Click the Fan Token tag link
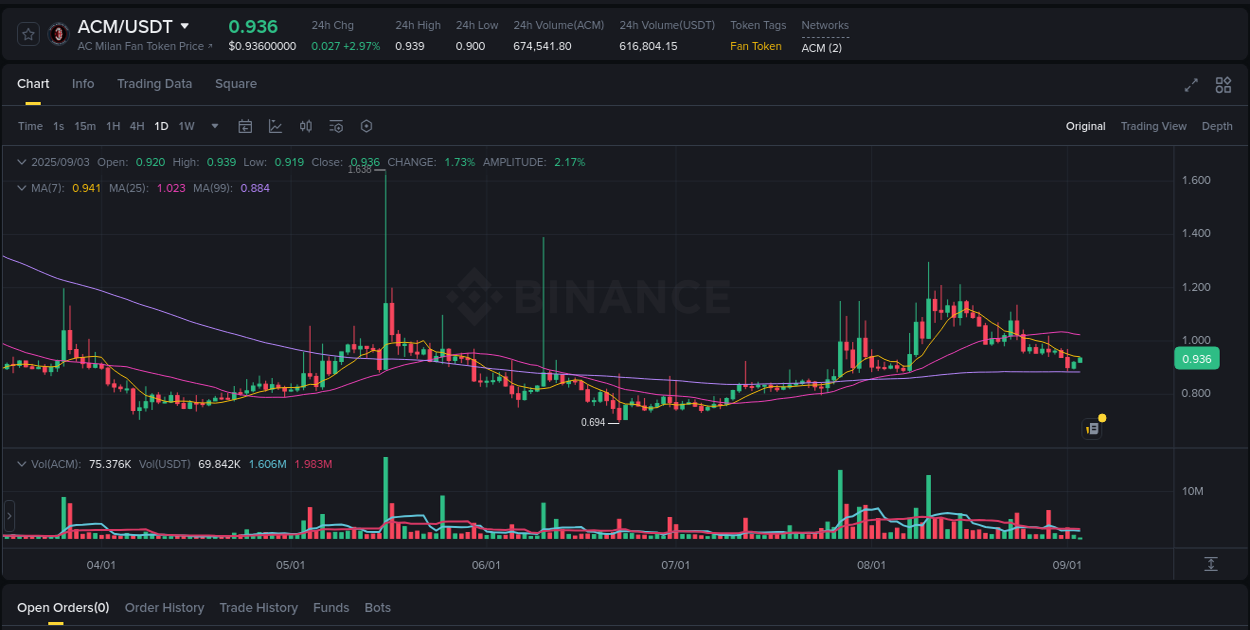Image resolution: width=1250 pixels, height=630 pixels. [755, 46]
